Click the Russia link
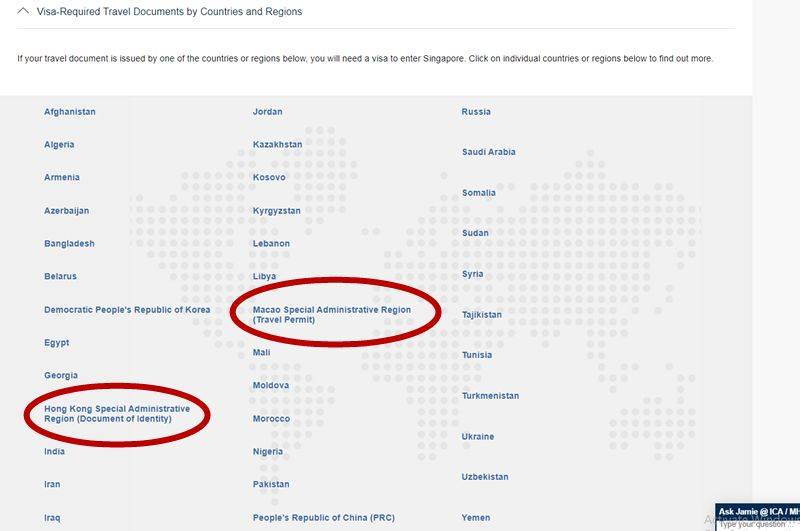The height and width of the screenshot is (531, 800). tap(476, 112)
